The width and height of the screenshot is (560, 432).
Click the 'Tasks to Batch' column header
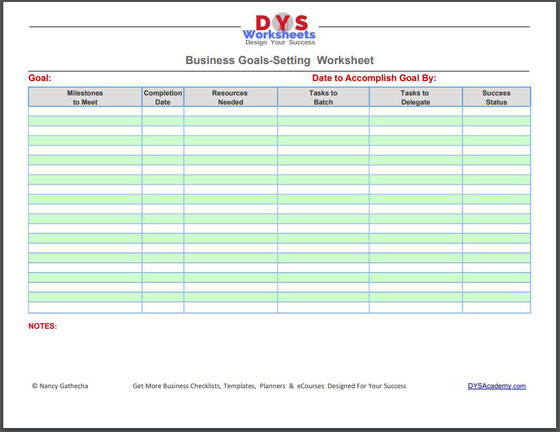click(x=323, y=97)
